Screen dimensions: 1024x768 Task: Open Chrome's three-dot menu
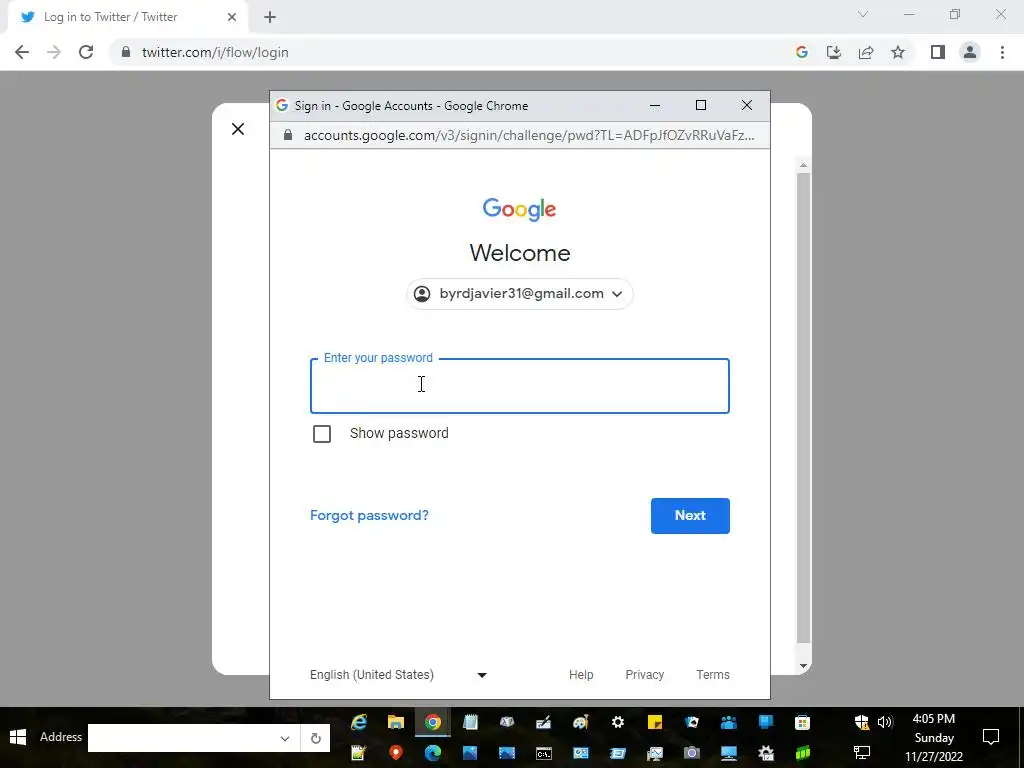1002,52
